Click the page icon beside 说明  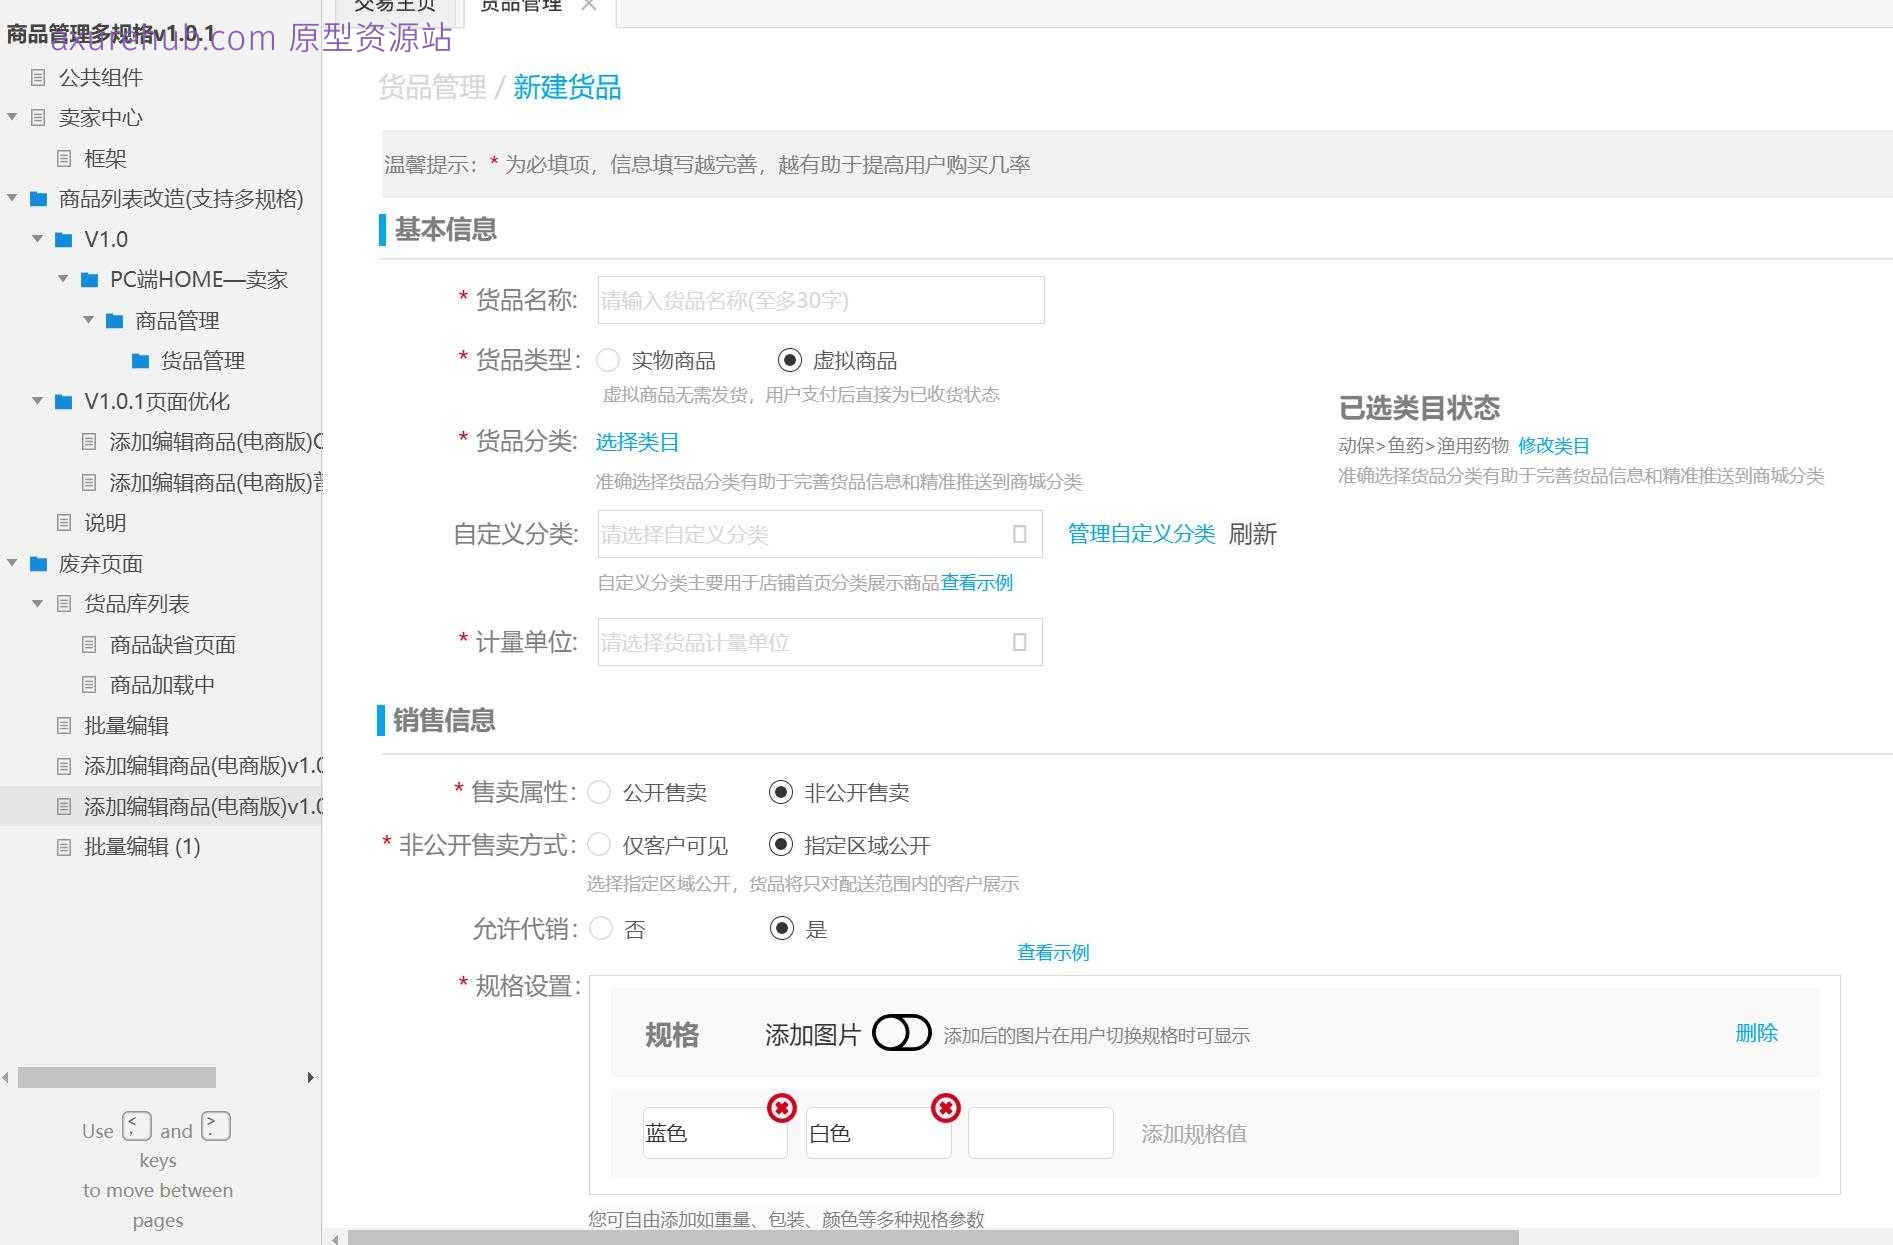coord(64,522)
